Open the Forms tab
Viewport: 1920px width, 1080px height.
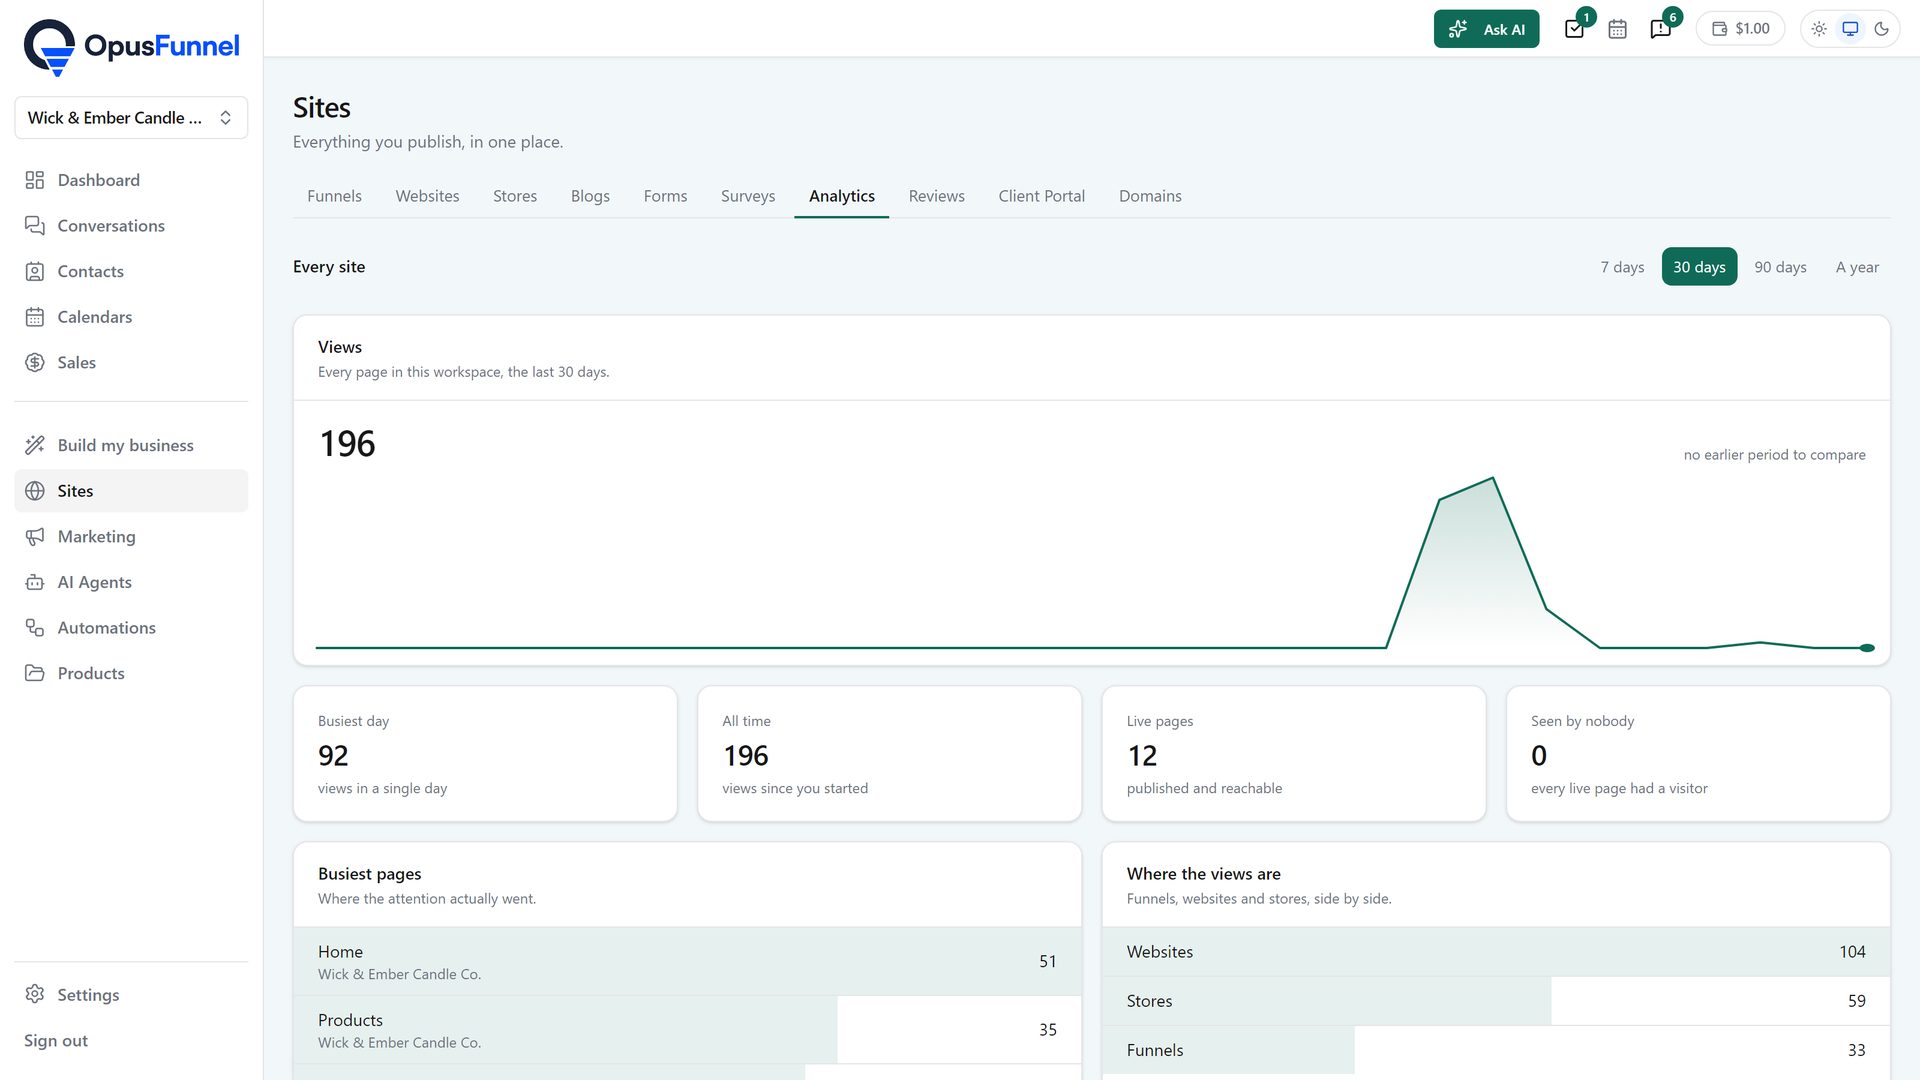(665, 196)
